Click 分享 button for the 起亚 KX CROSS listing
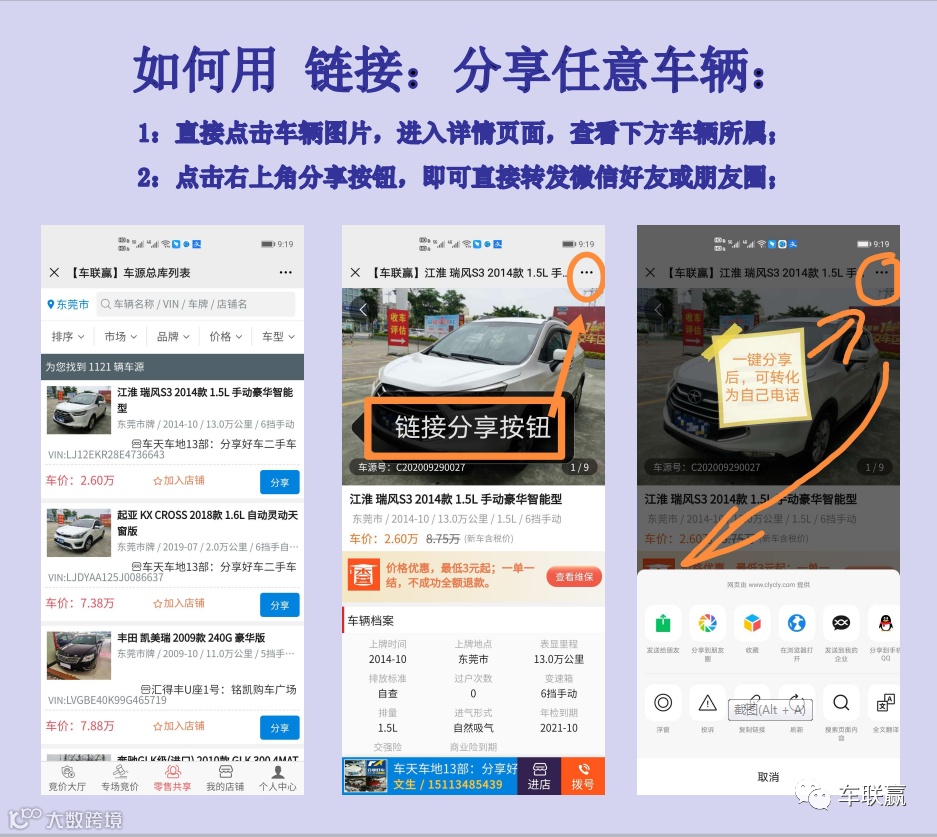The height and width of the screenshot is (837, 937). (x=280, y=605)
